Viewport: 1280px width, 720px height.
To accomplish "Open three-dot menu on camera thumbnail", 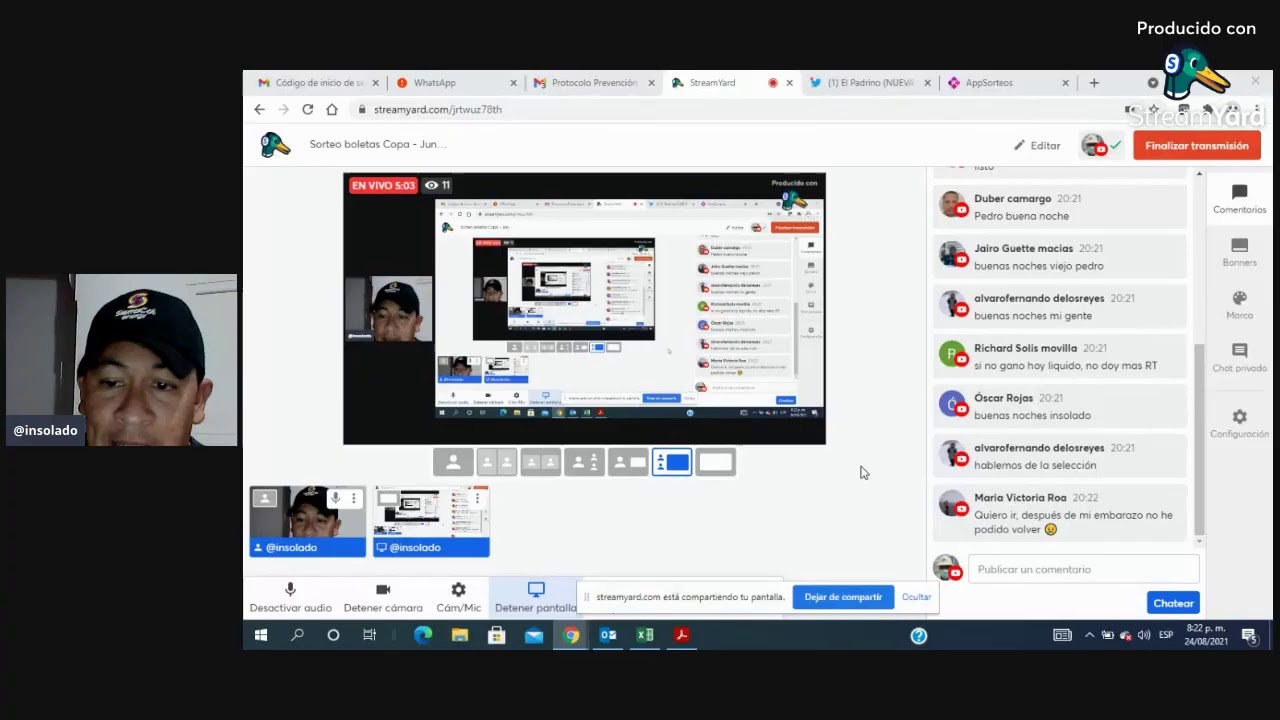I will tap(353, 498).
